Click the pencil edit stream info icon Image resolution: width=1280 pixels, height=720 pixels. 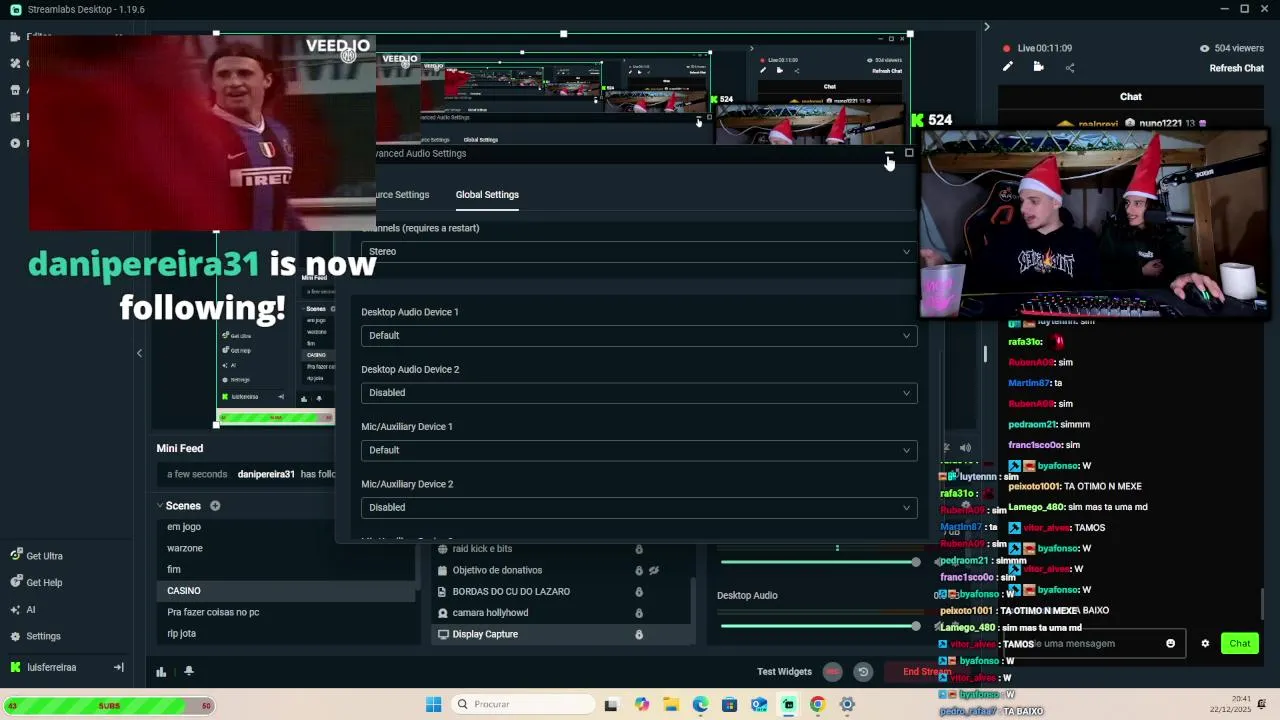pos(1008,67)
